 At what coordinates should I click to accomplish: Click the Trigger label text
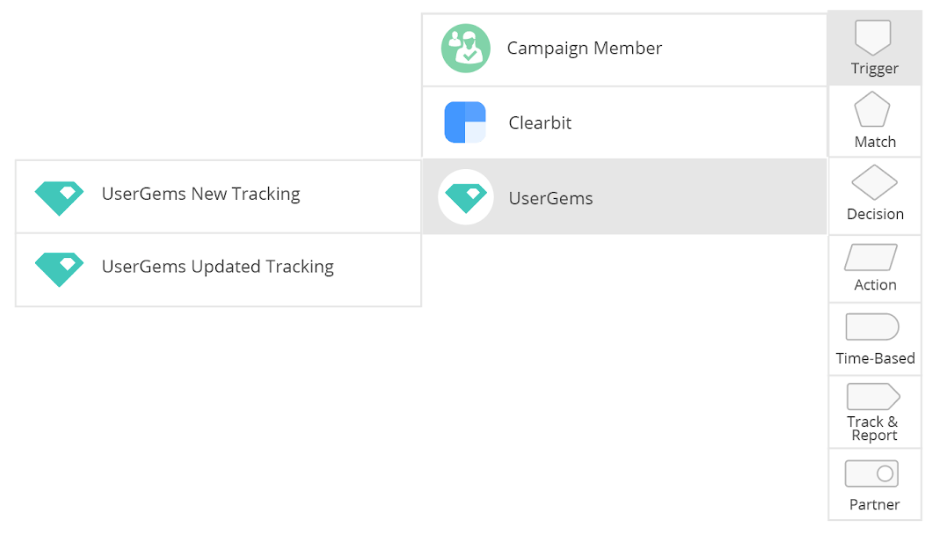(875, 69)
